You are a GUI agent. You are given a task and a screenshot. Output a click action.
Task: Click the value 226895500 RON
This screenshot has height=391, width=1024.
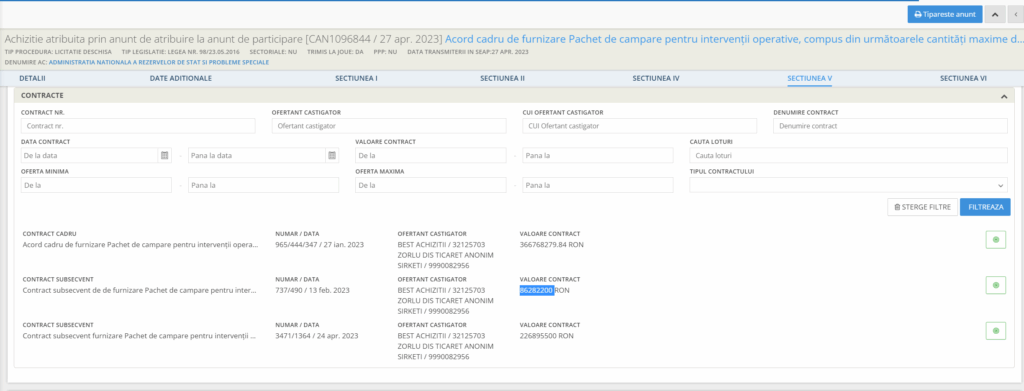tap(547, 336)
